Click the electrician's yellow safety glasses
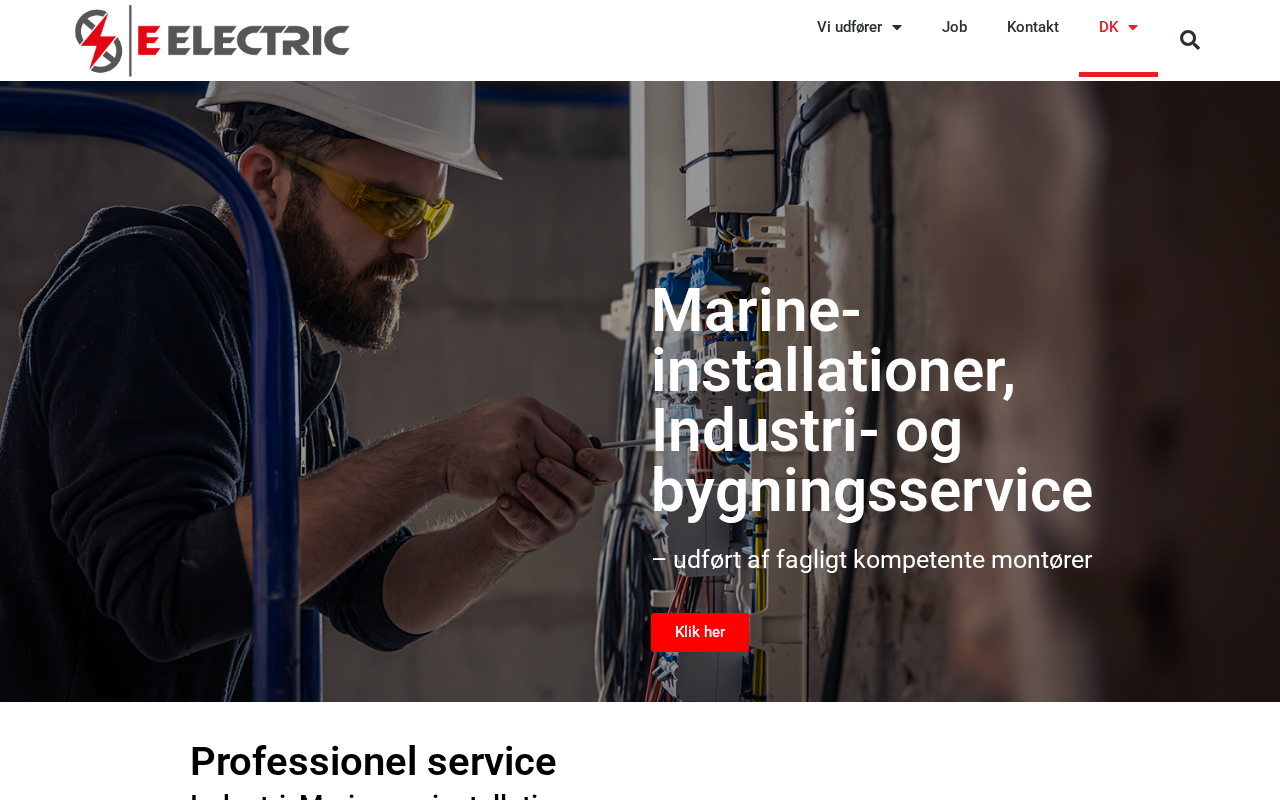Screen dimensions: 1280x800 click(365, 195)
